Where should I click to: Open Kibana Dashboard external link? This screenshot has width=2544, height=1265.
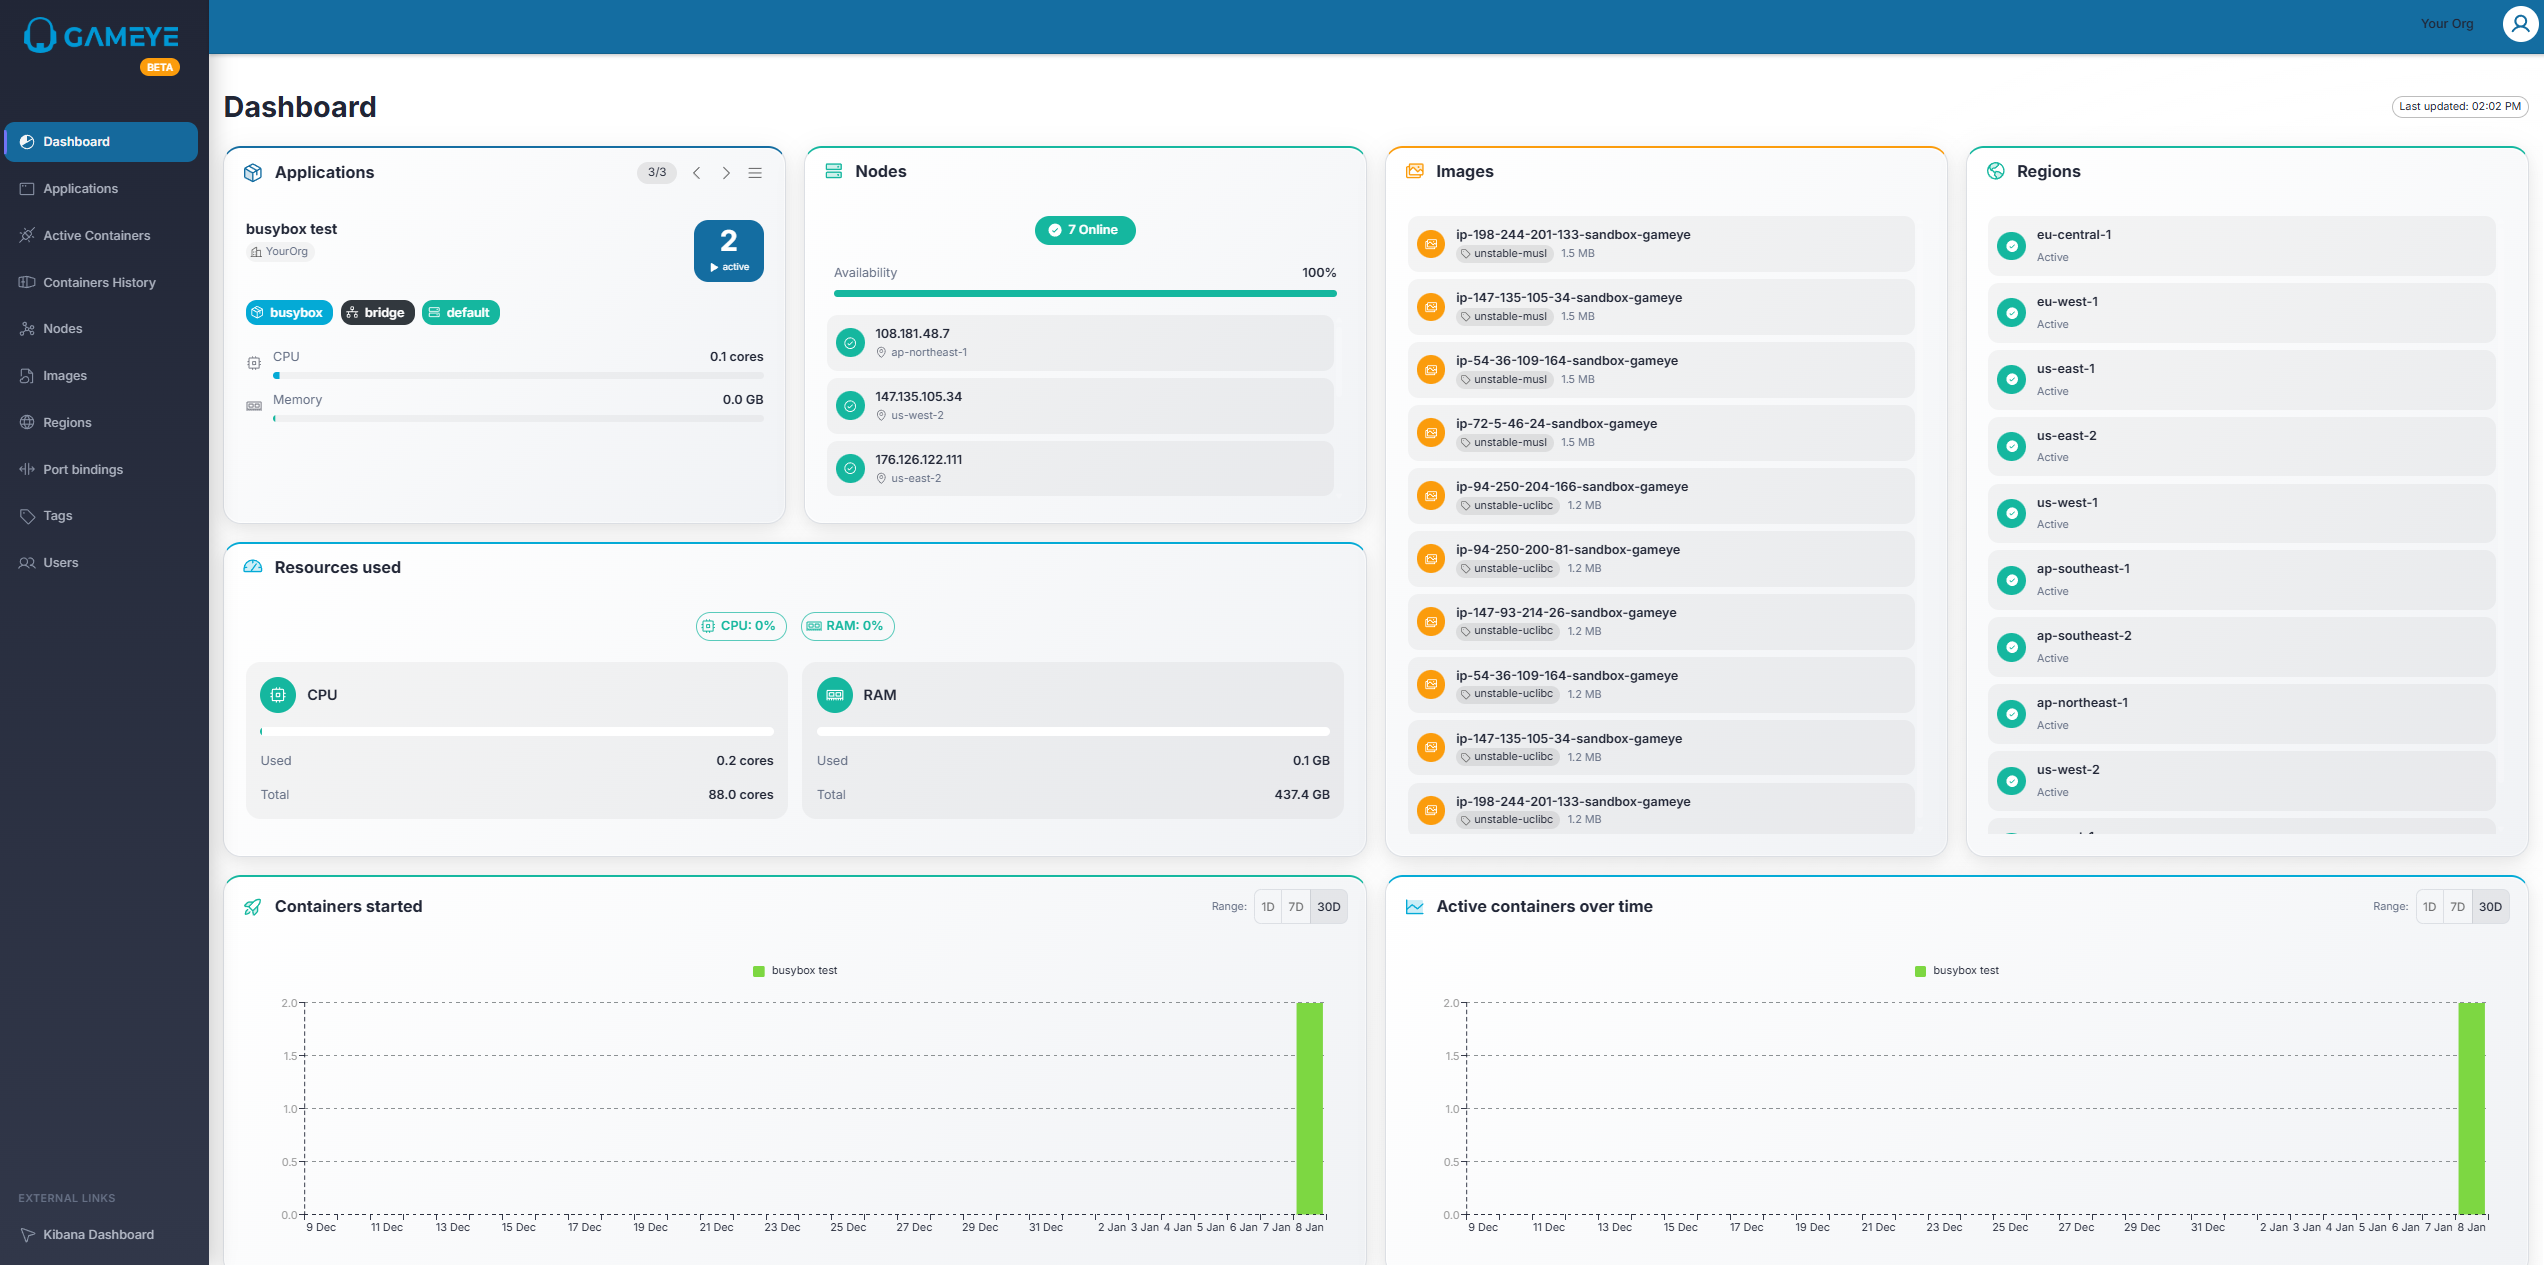tap(98, 1234)
